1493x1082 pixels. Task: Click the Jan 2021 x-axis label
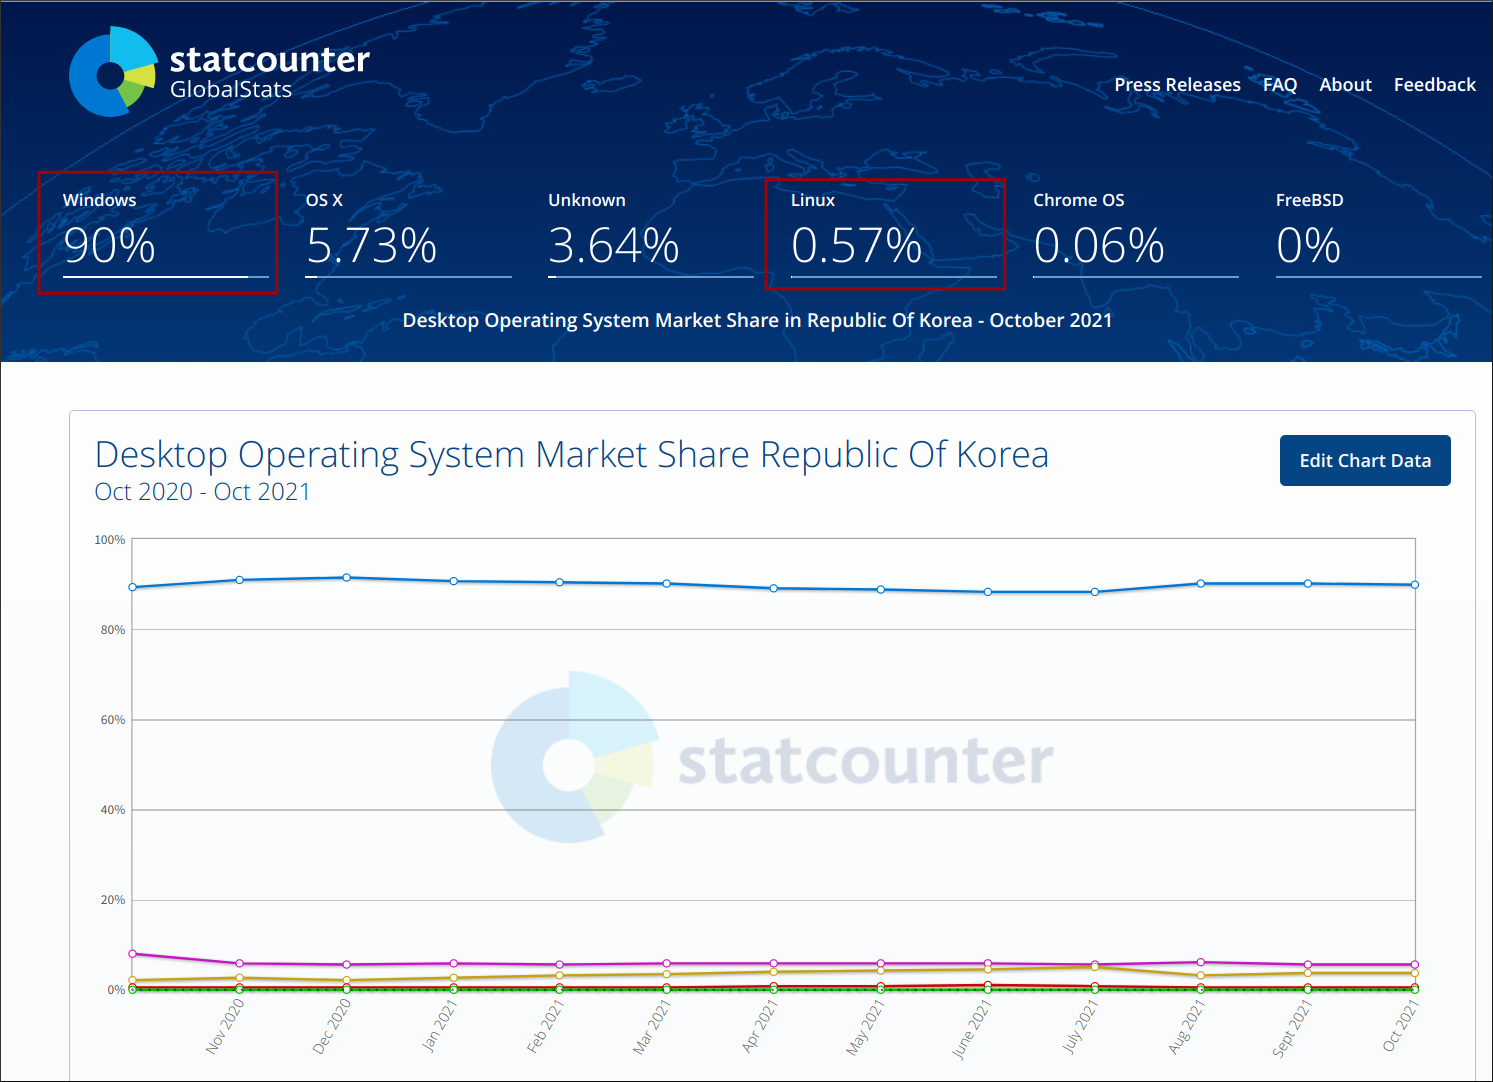tap(439, 1026)
